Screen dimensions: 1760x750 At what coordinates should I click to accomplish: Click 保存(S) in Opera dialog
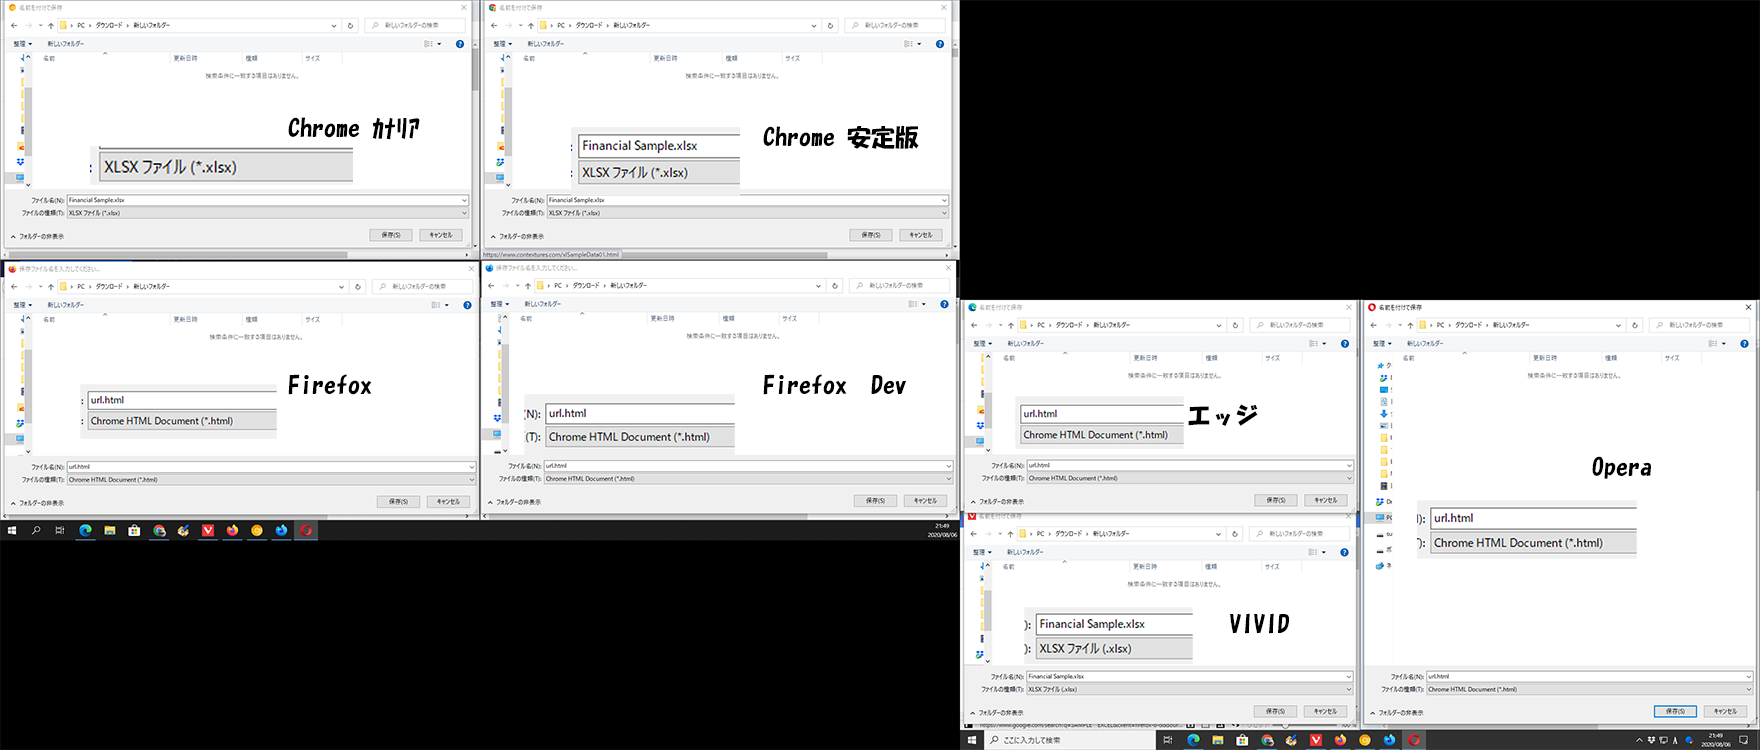pyautogui.click(x=1675, y=711)
